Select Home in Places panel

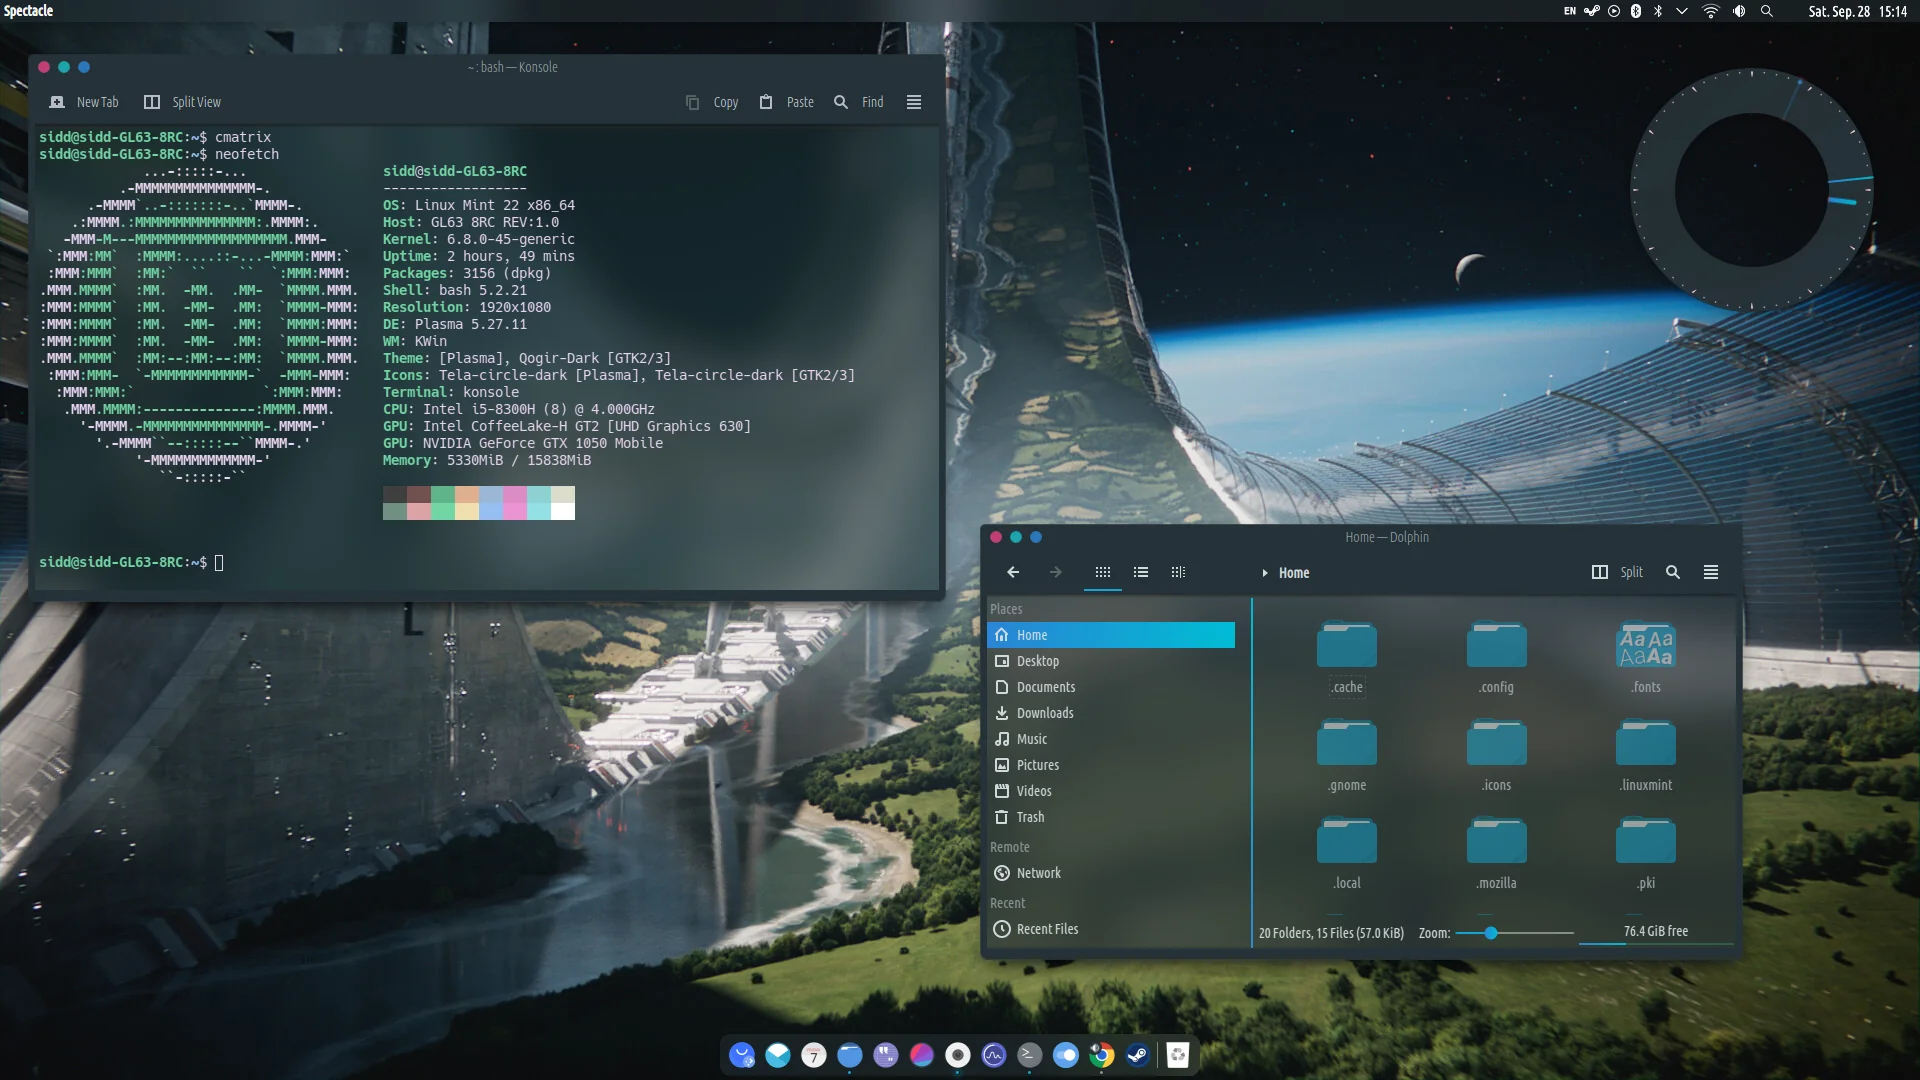coord(1111,635)
